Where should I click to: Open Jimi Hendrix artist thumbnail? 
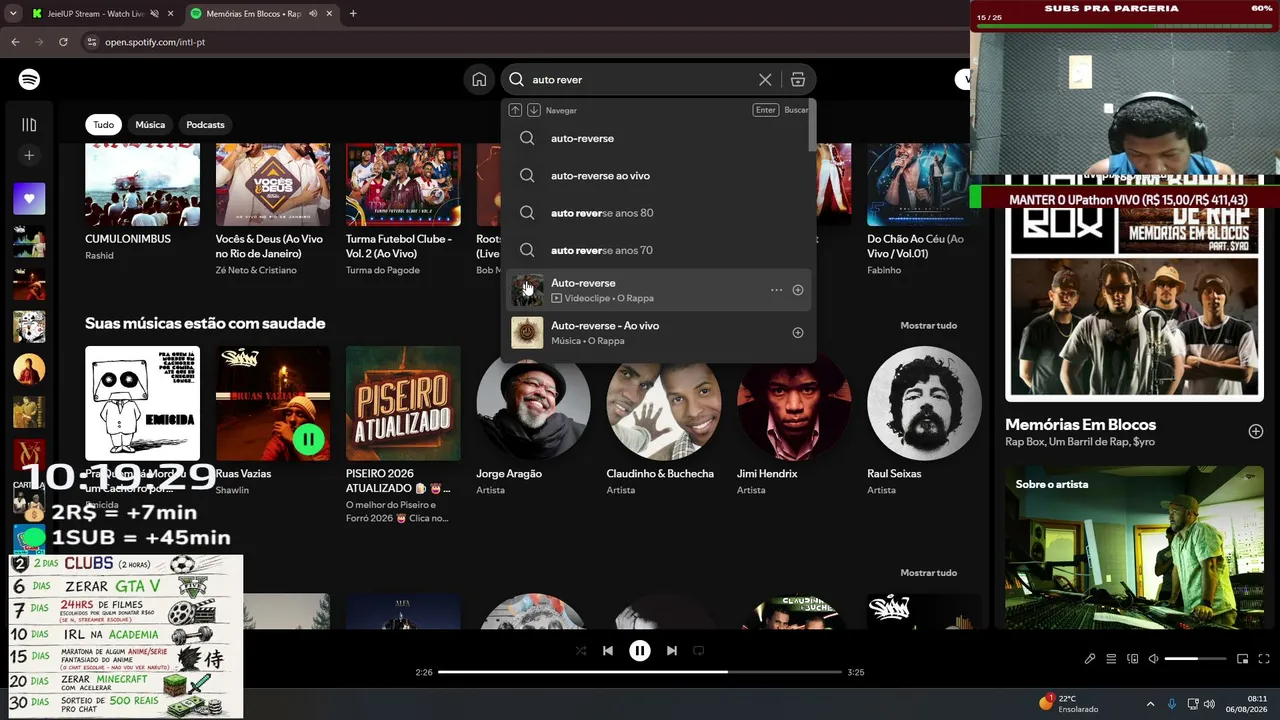pos(794,403)
